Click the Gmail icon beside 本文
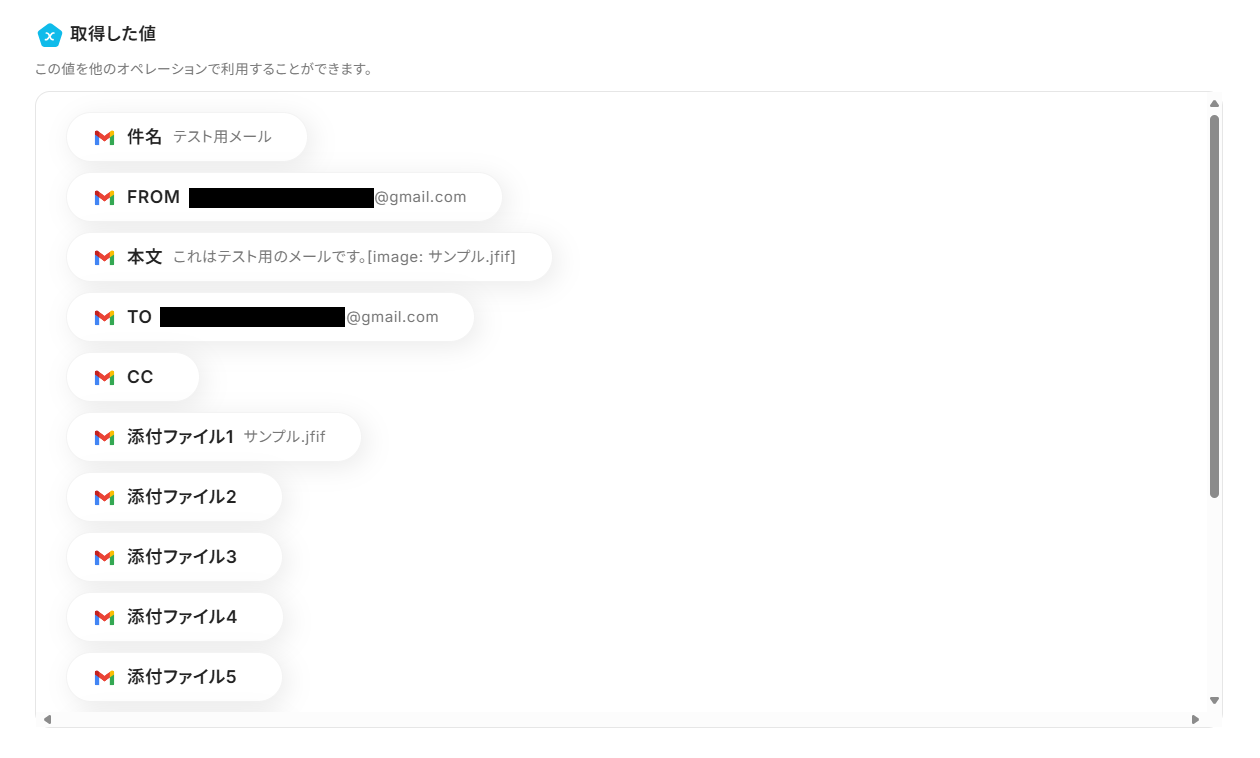Viewport: 1260px width, 758px height. click(104, 258)
